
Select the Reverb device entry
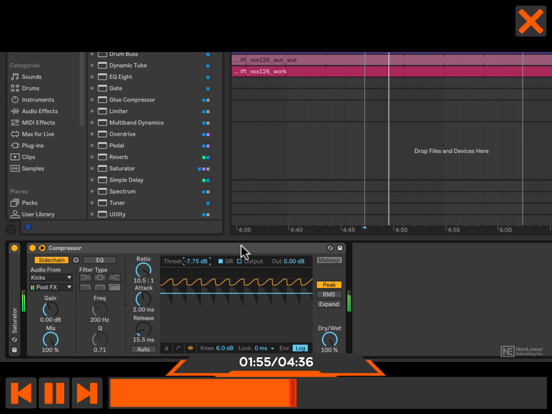(x=118, y=157)
